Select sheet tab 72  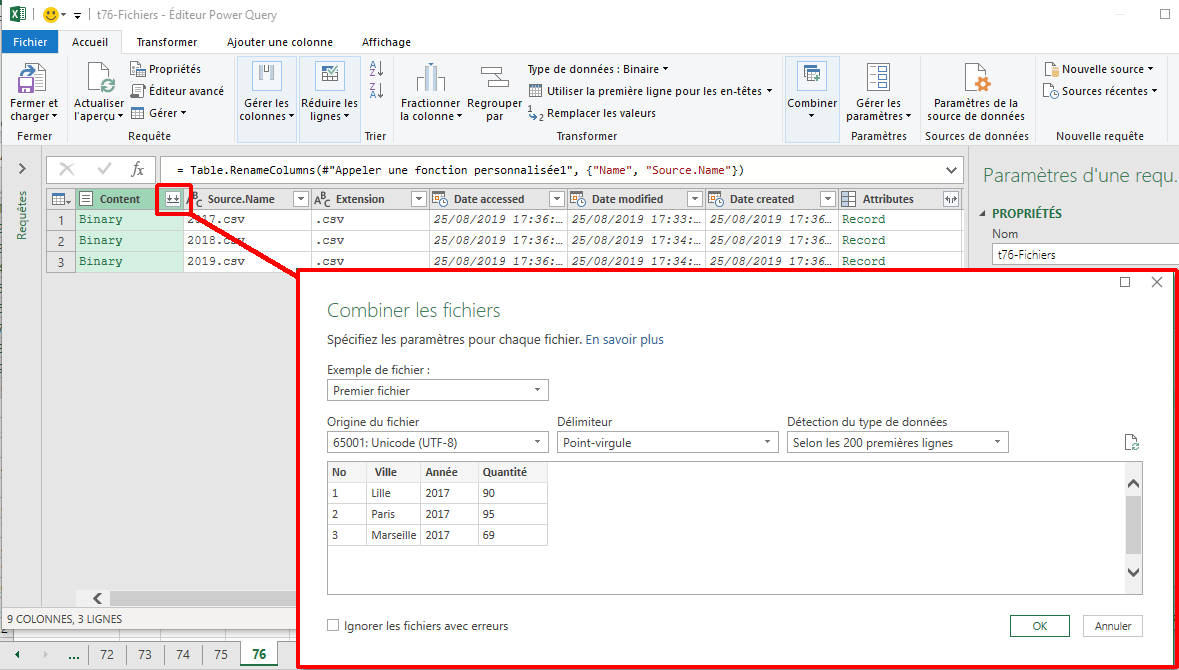(x=107, y=654)
